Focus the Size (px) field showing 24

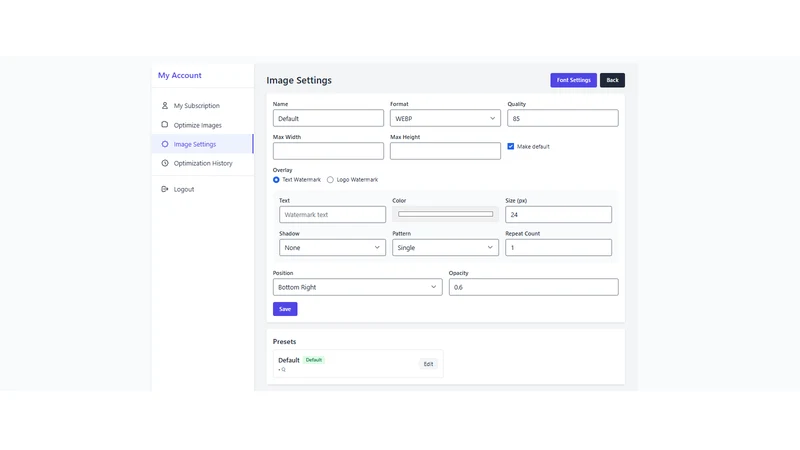(x=558, y=214)
